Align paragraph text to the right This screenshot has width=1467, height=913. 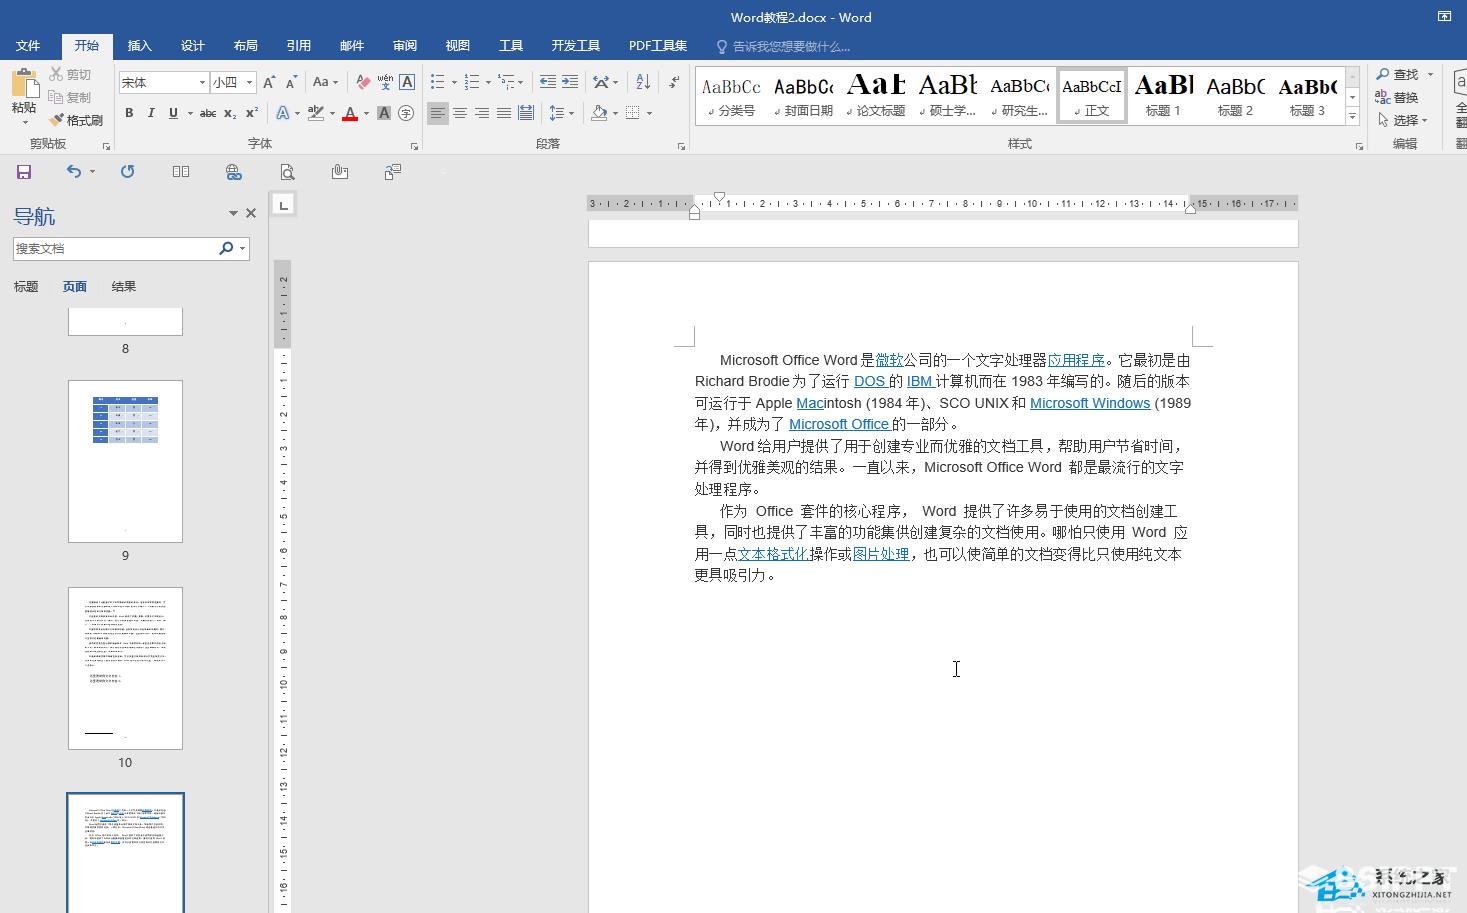point(482,113)
